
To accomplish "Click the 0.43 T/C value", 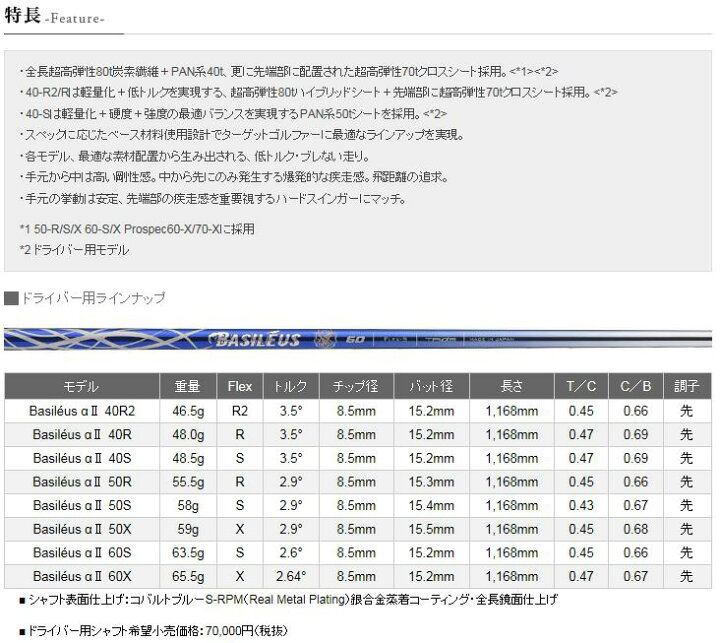I will point(581,506).
